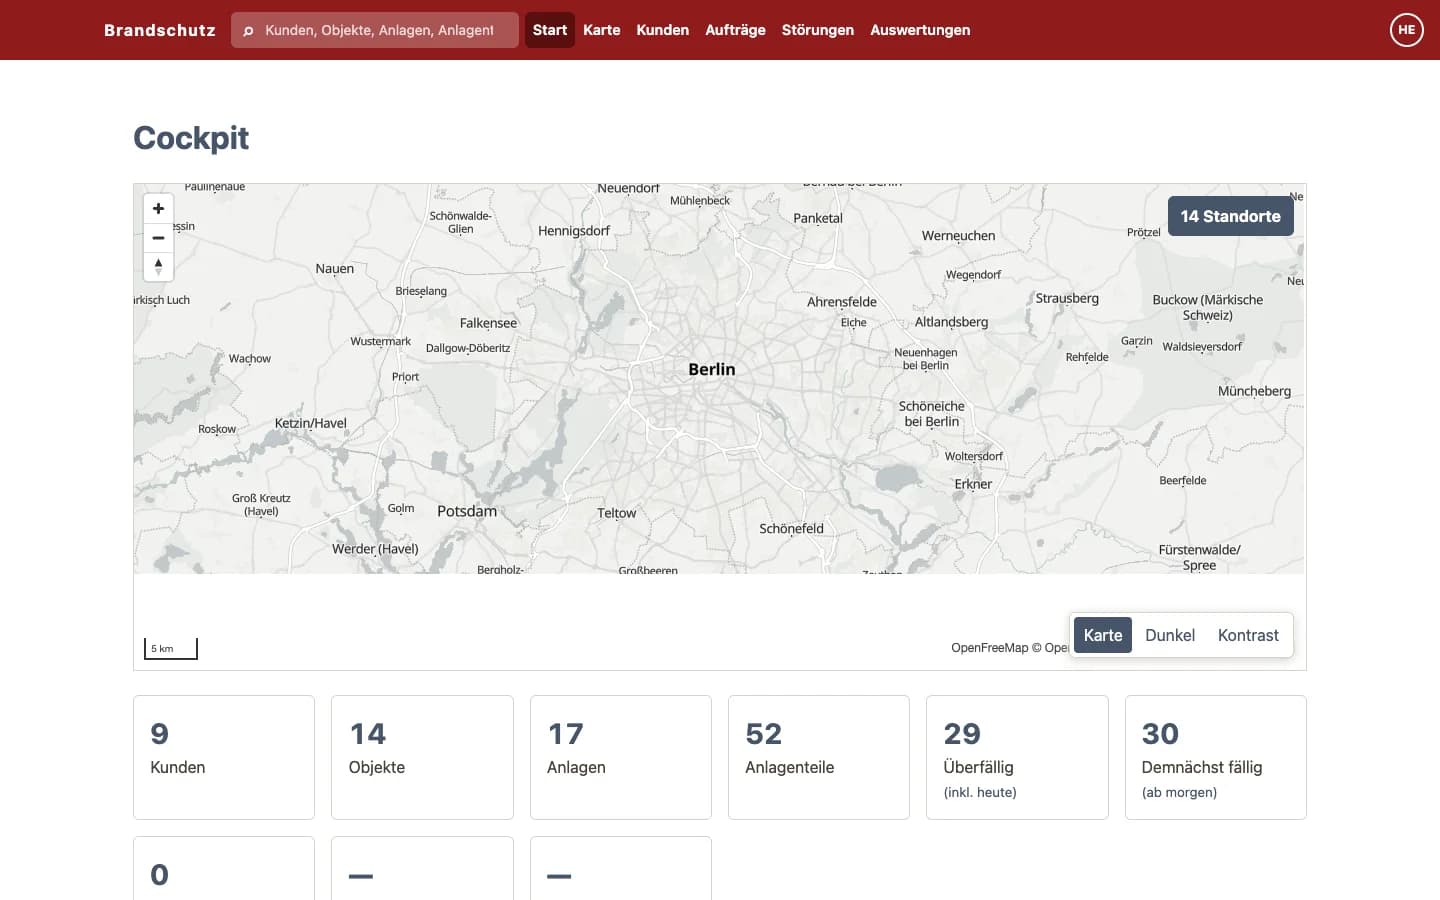Open the 9 Kunden card
Image resolution: width=1440 pixels, height=900 pixels.
point(224,757)
